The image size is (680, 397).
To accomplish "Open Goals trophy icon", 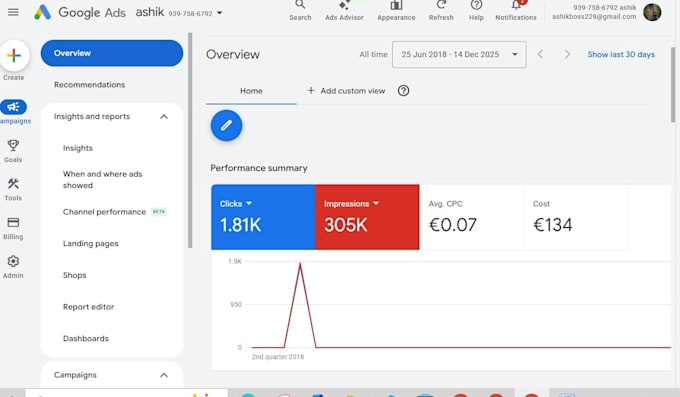I will [13, 145].
